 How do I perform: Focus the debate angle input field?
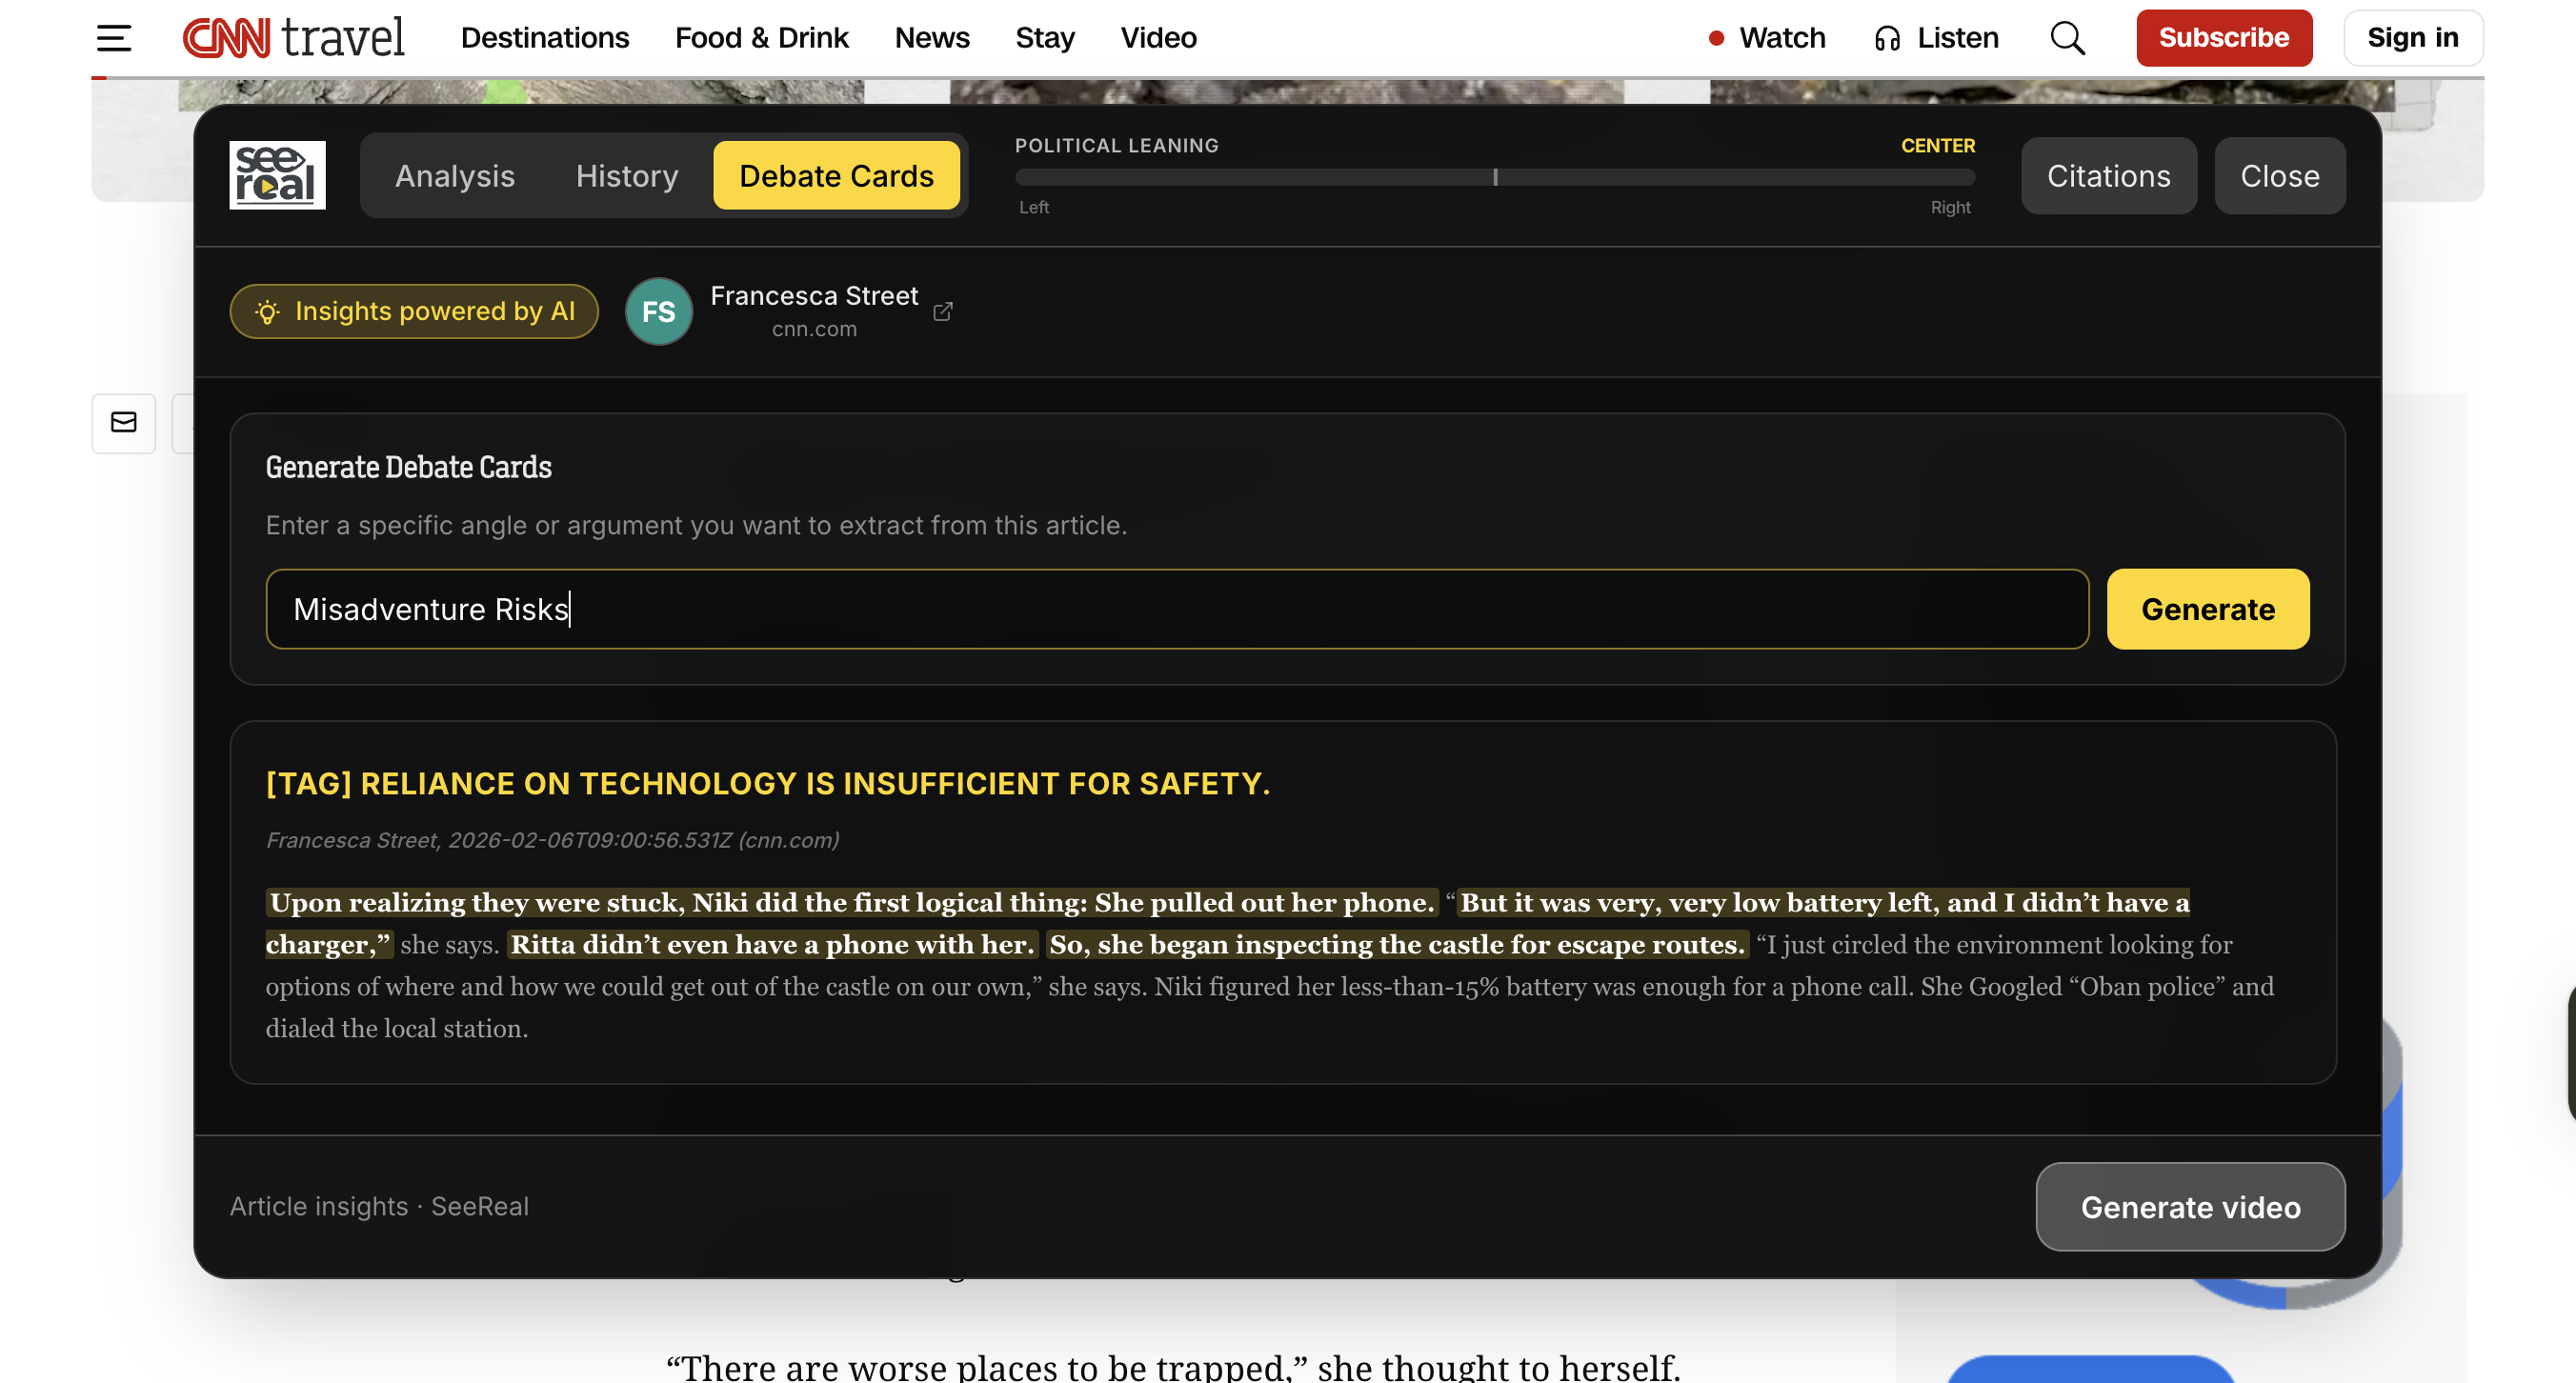point(1176,609)
